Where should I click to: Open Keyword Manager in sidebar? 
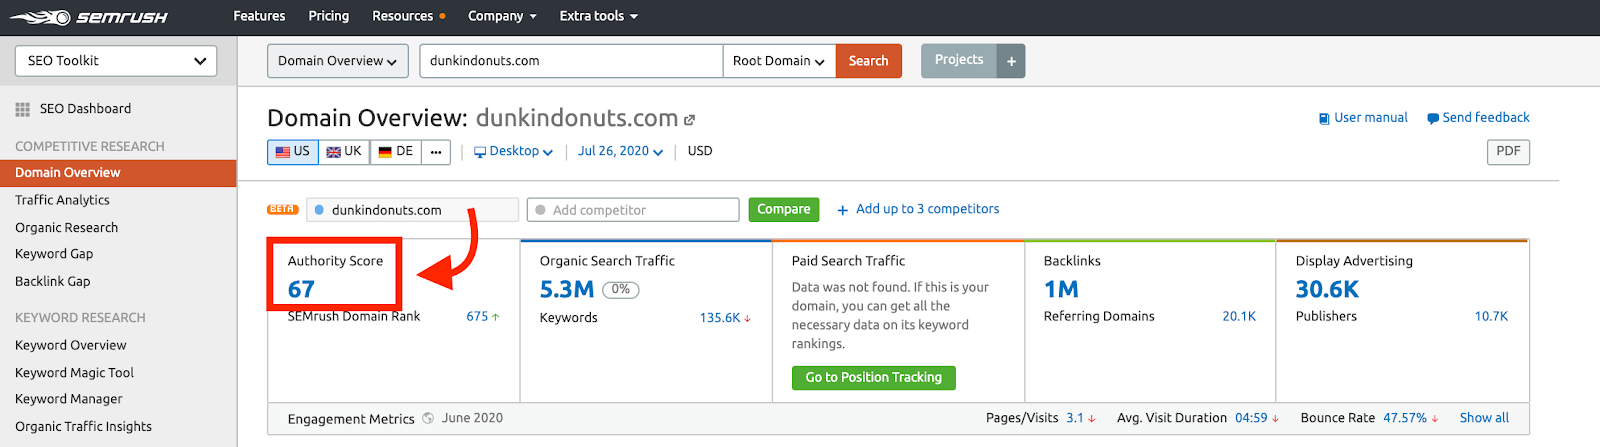click(68, 399)
